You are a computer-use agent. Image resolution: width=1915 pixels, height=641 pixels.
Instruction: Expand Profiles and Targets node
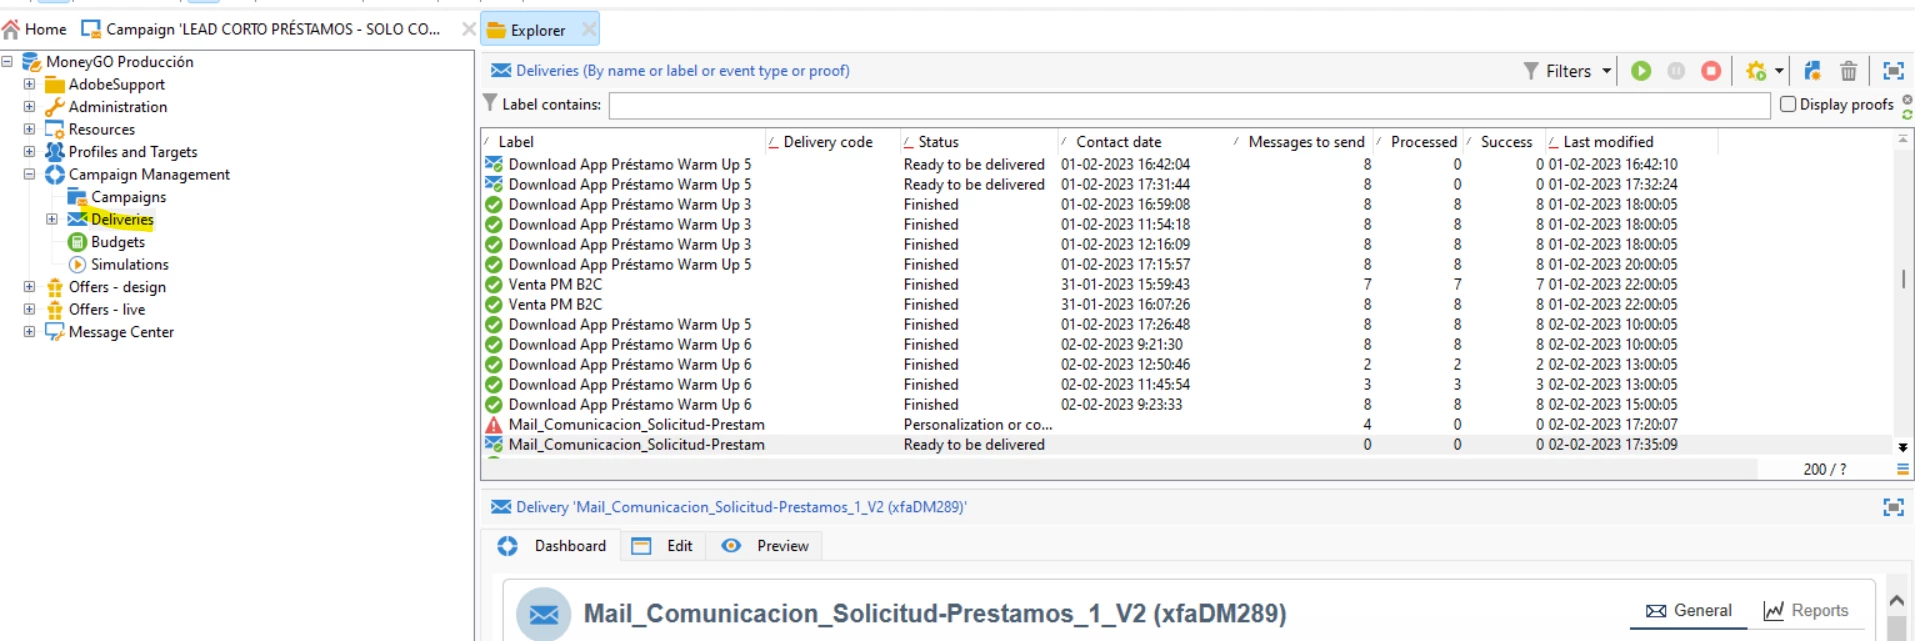point(29,151)
